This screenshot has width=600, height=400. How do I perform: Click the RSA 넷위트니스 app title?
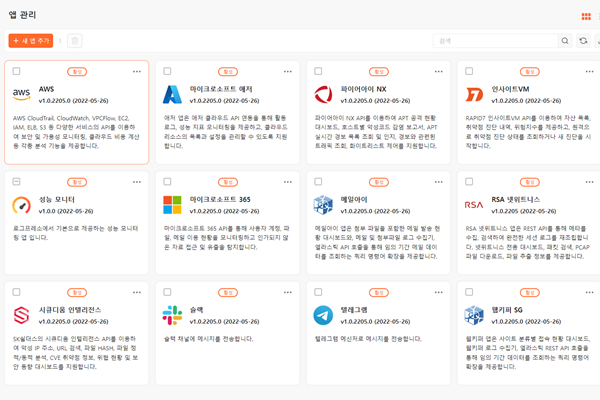tap(515, 199)
